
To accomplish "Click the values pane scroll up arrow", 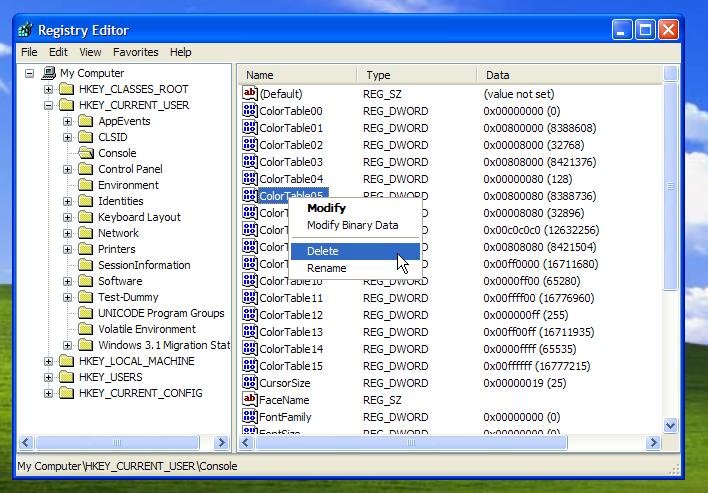I will coord(671,73).
